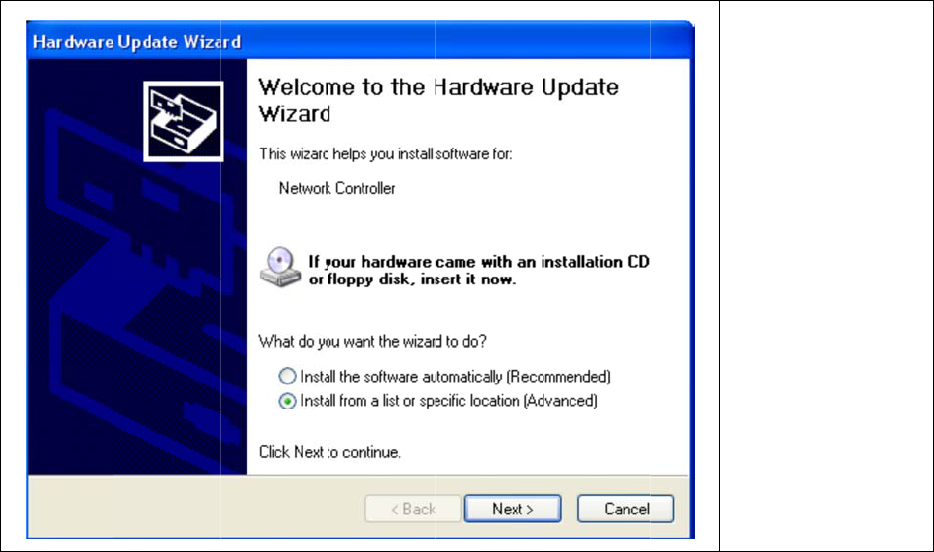Click the Network Controller device name
Screen dimensions: 934x552
[x=337, y=189]
